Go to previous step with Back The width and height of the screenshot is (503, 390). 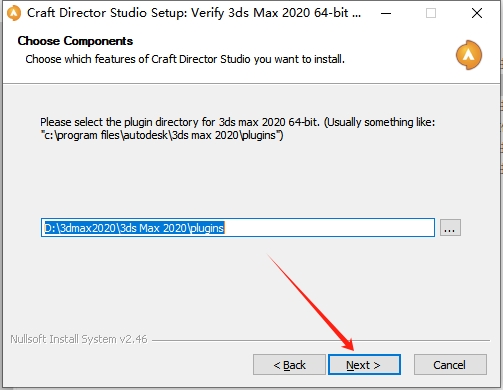(x=289, y=365)
